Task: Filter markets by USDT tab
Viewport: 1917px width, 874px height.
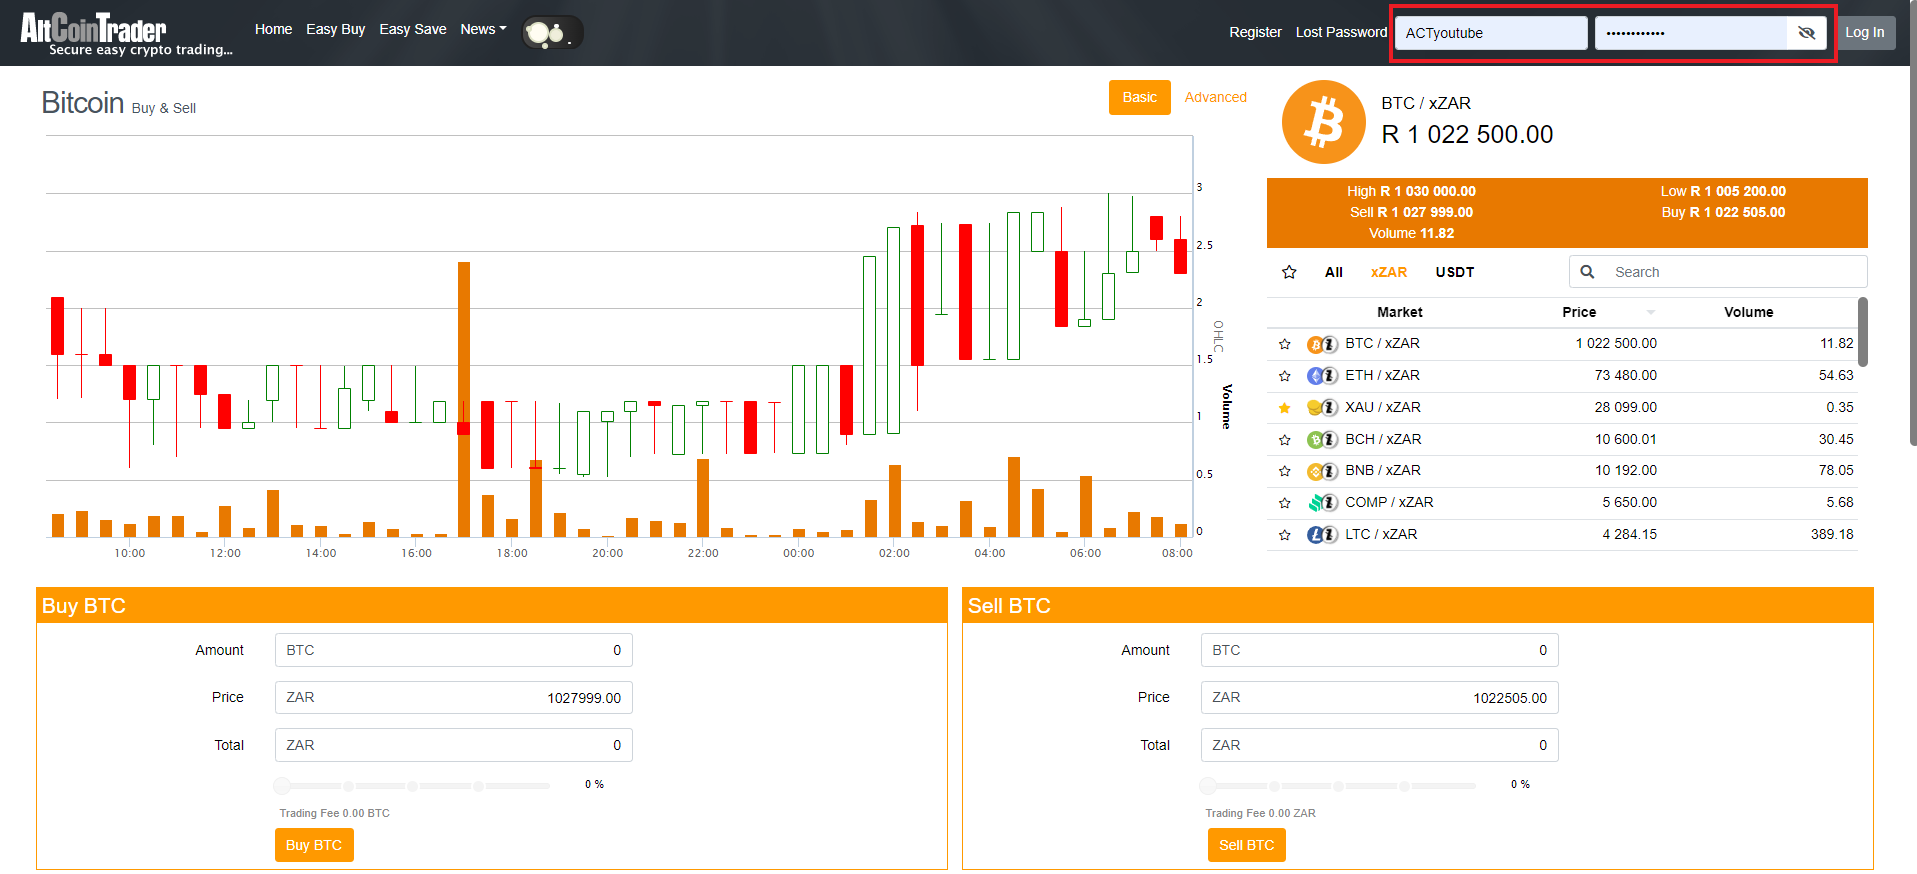Action: (1454, 272)
